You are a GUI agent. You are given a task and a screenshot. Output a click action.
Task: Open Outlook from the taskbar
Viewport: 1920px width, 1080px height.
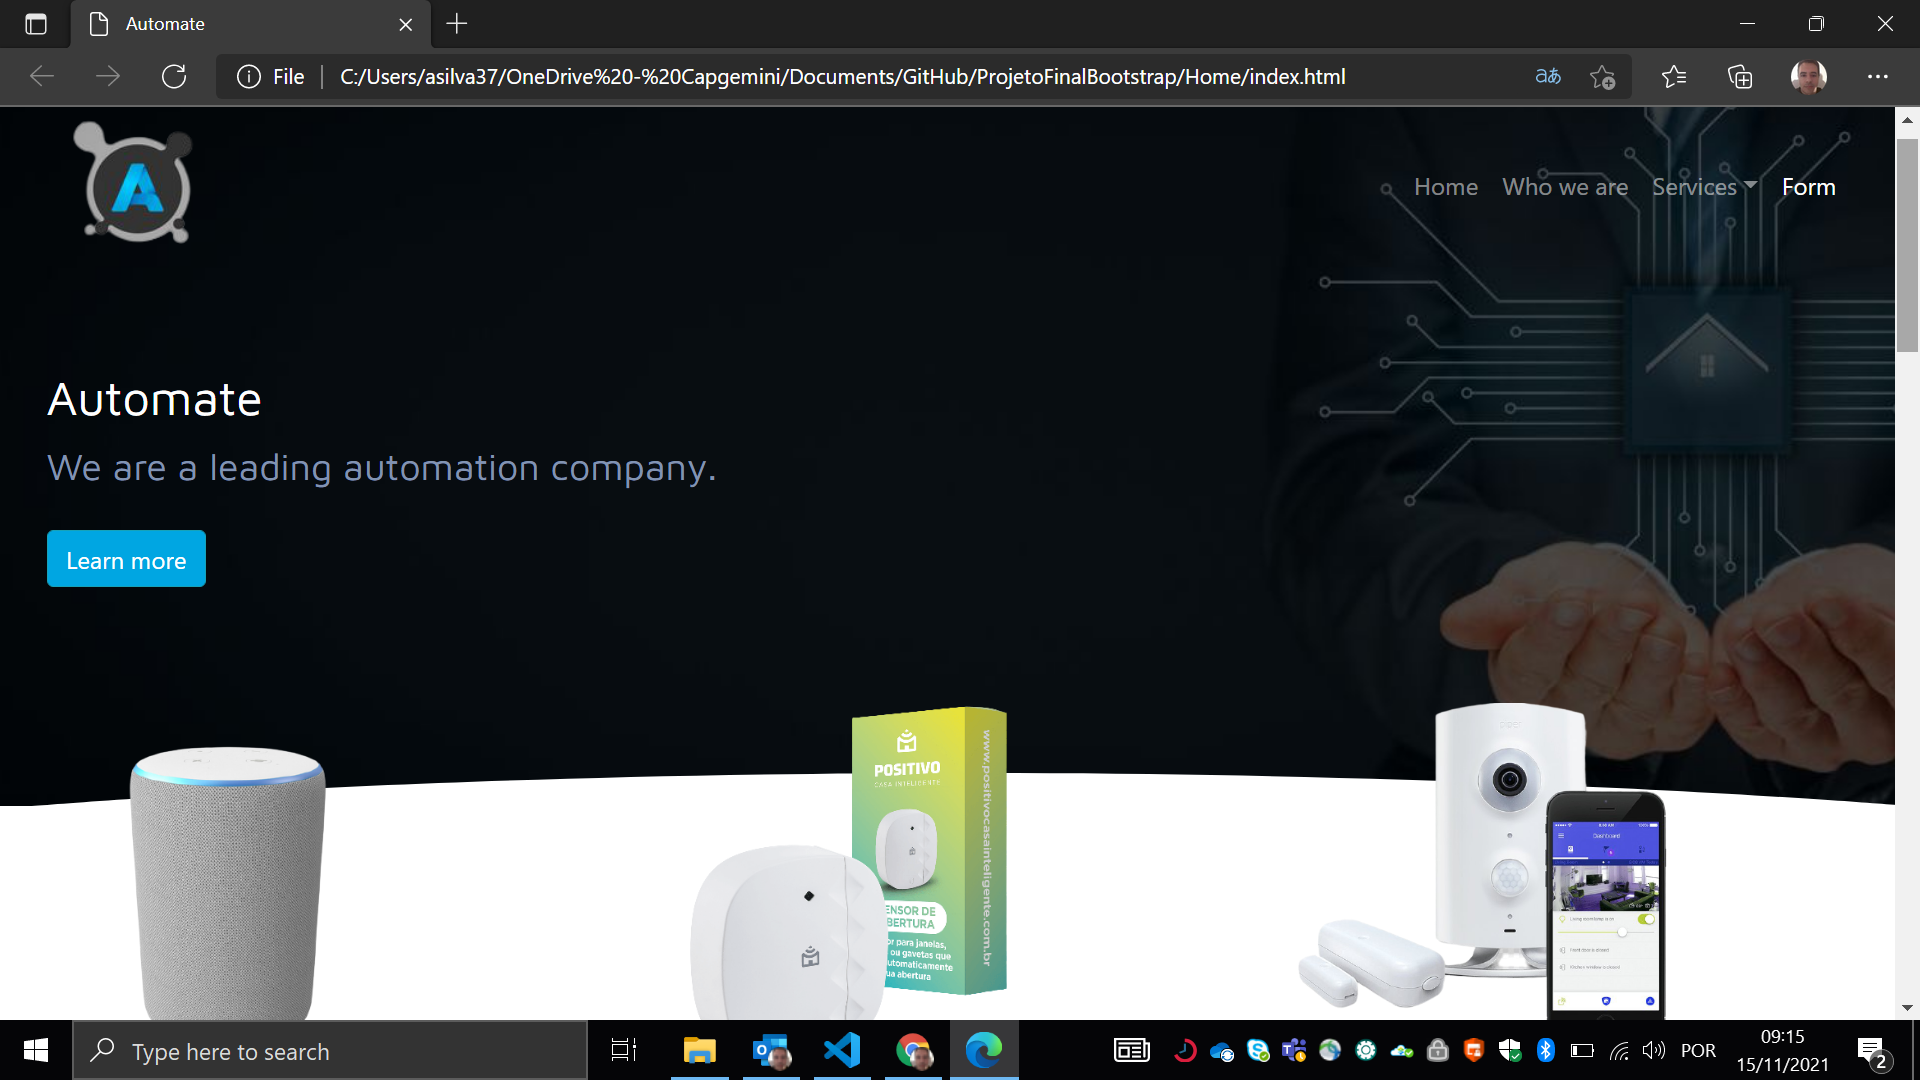coord(771,1050)
